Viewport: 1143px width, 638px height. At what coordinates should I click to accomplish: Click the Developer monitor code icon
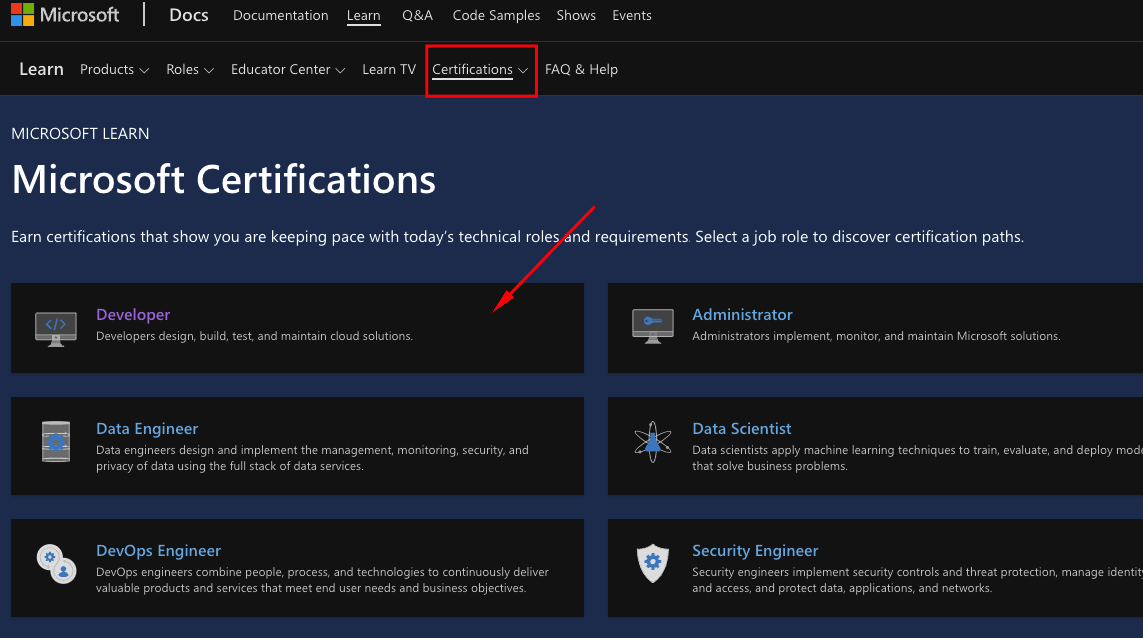(56, 329)
